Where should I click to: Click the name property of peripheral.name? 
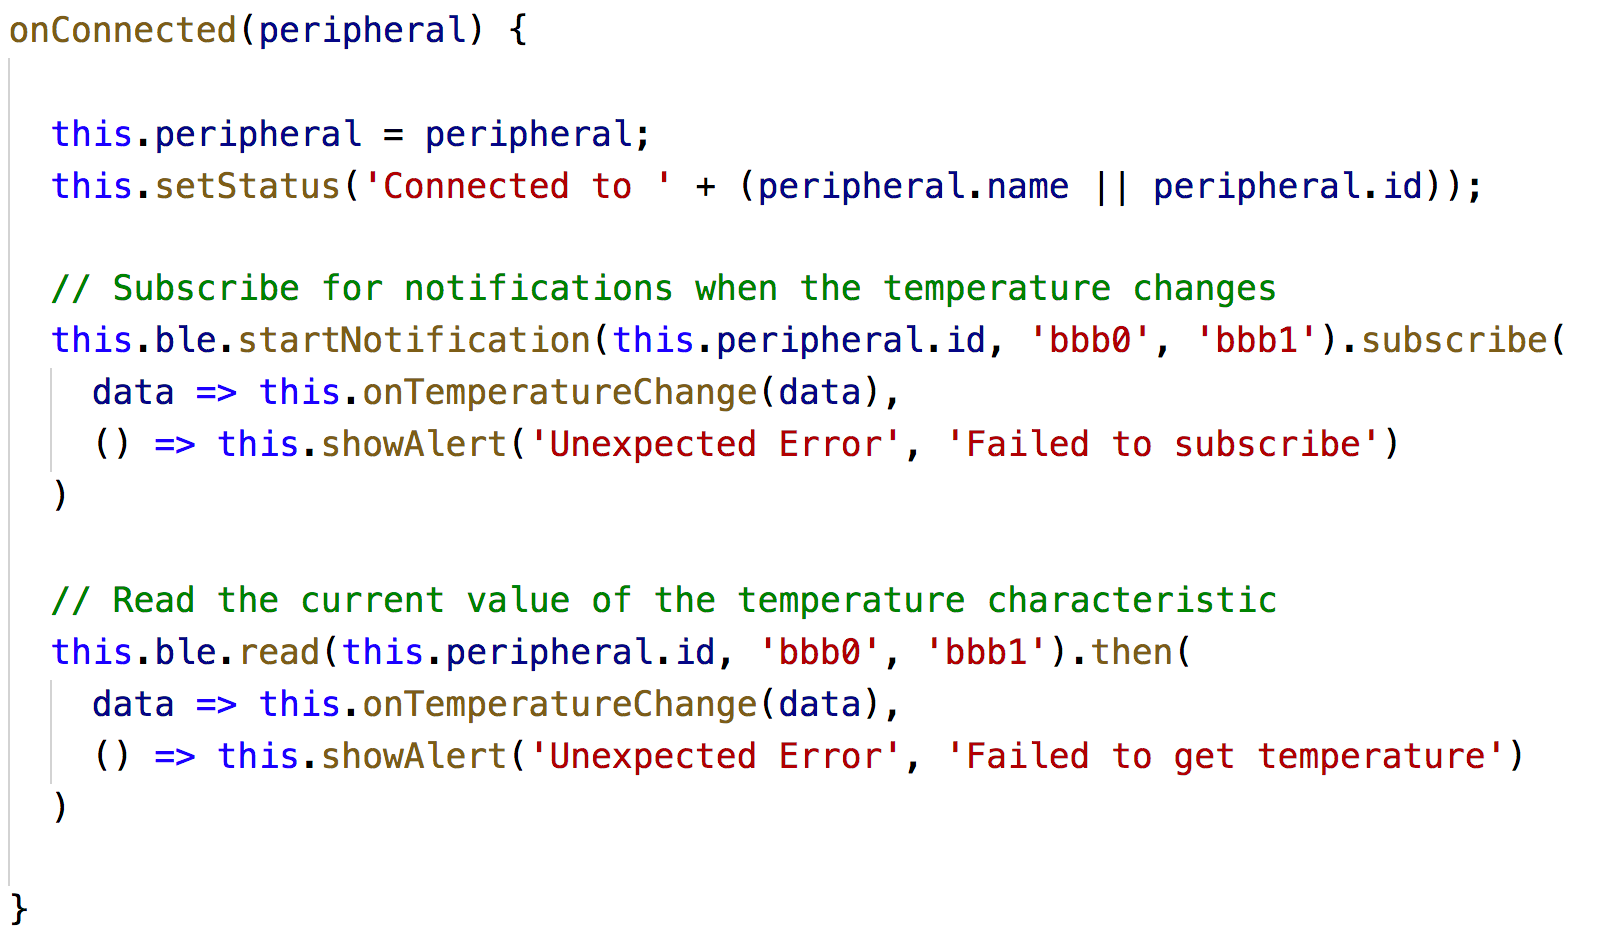pyautogui.click(x=1028, y=186)
